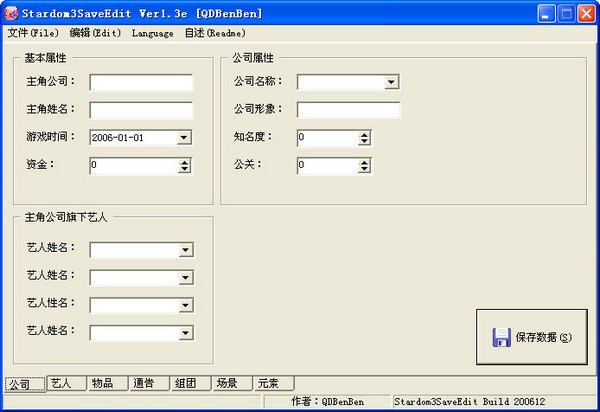Click the Stardom3SaveEdit title bar app icon
The image size is (600, 412).
click(x=11, y=14)
